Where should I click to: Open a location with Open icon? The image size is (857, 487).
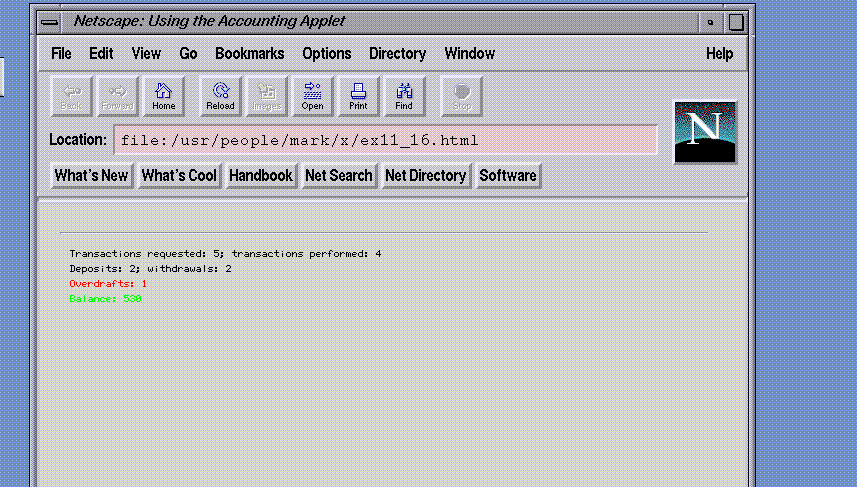pos(312,96)
